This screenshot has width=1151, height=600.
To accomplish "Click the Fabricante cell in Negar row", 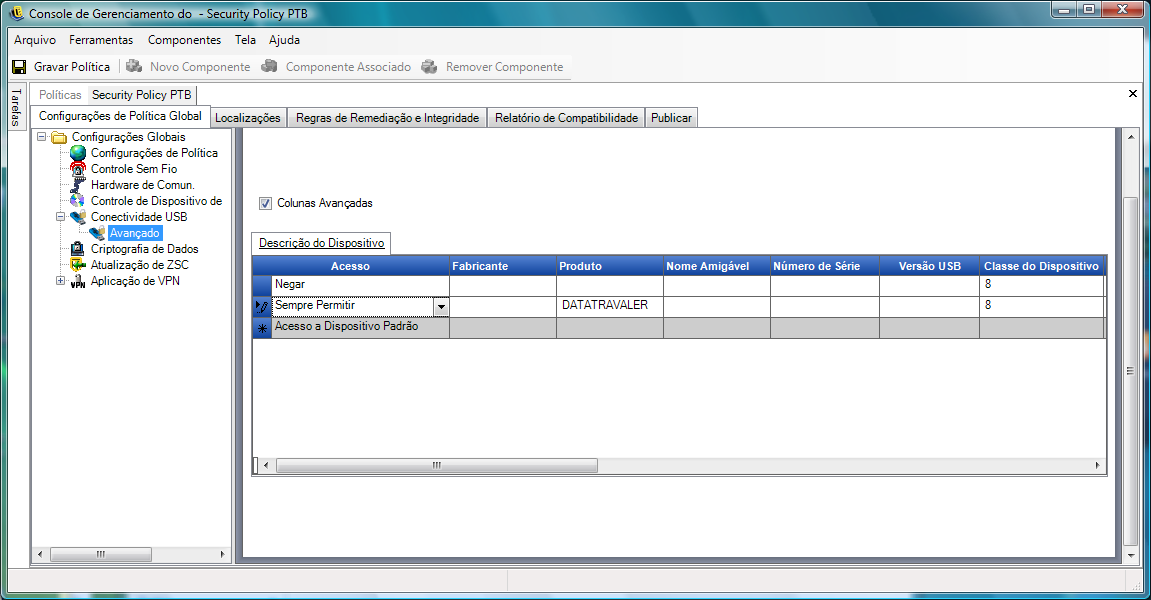I will pyautogui.click(x=503, y=285).
